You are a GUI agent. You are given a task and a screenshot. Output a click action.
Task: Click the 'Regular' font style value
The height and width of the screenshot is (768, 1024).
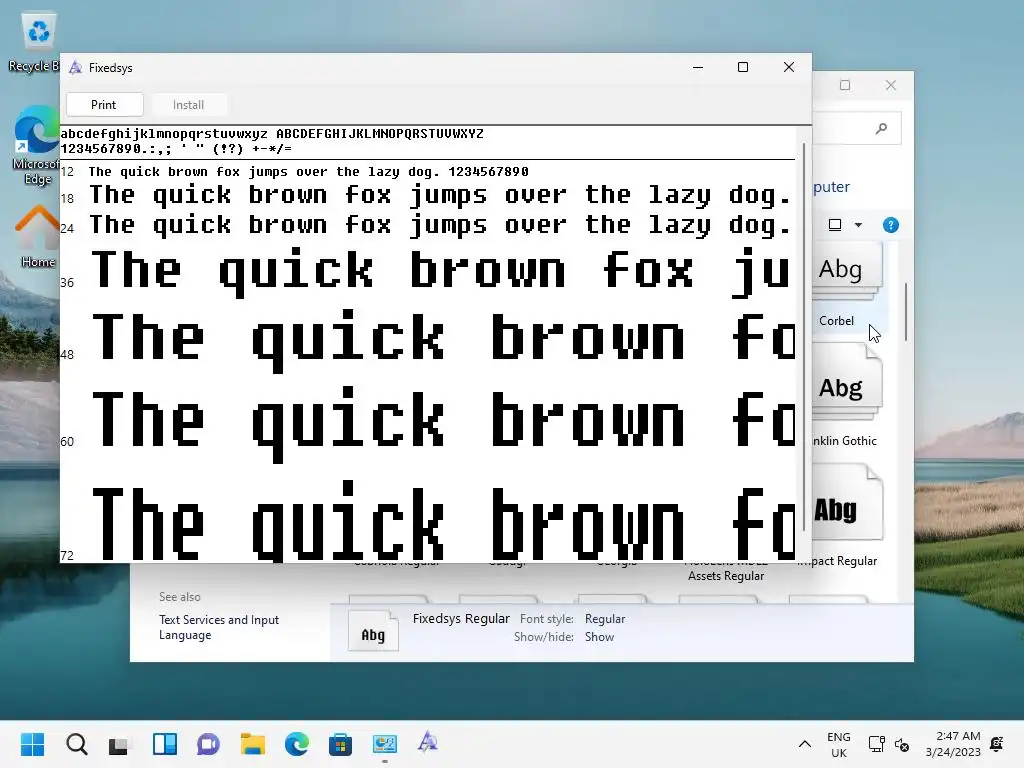pos(605,618)
